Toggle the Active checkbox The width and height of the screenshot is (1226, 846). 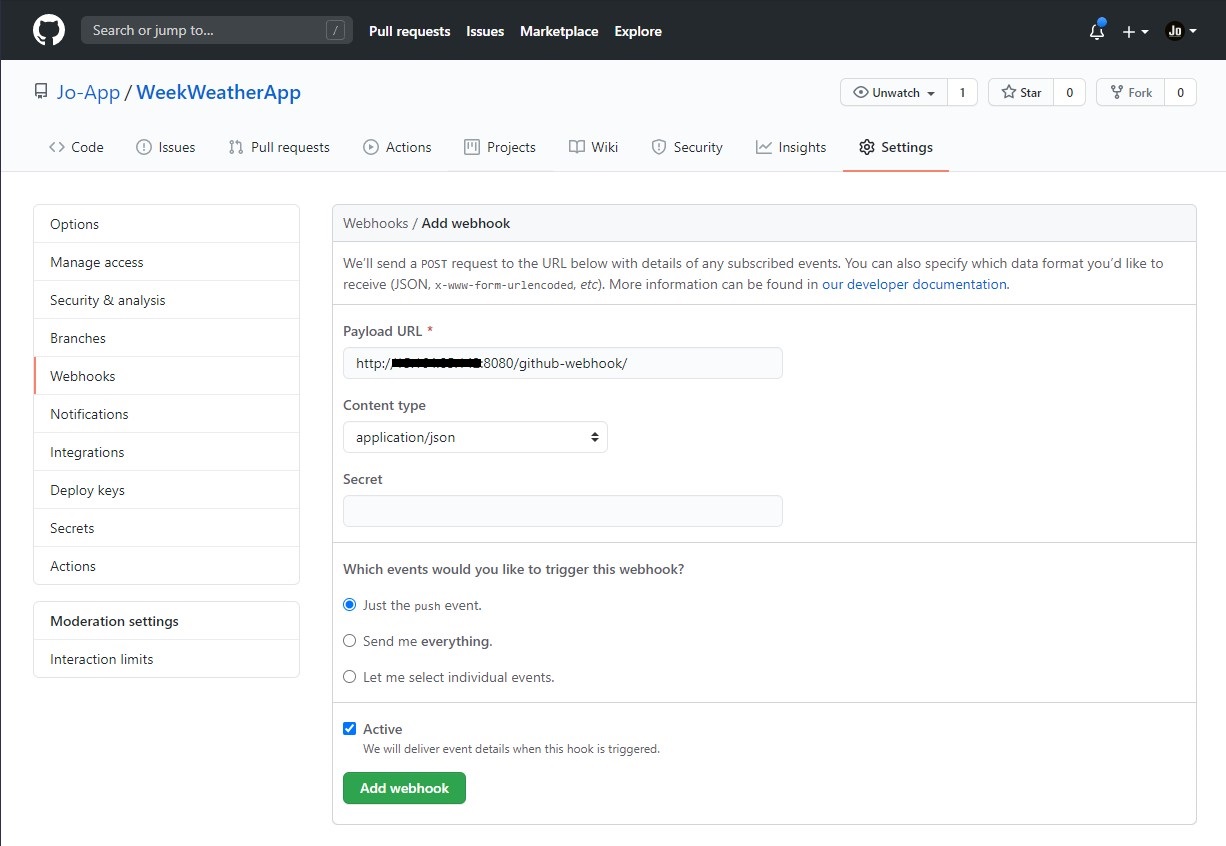click(x=349, y=729)
